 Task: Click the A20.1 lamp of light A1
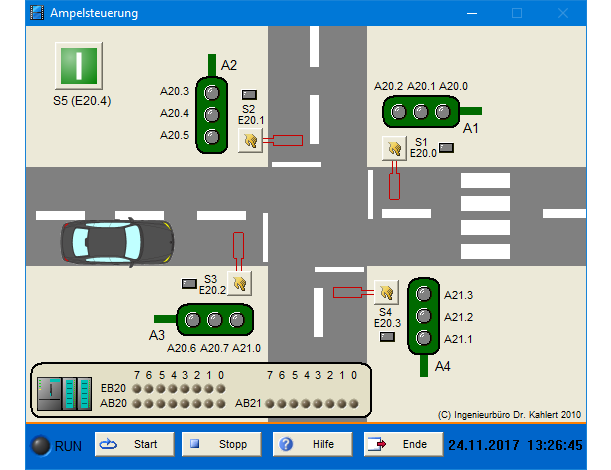tap(420, 112)
